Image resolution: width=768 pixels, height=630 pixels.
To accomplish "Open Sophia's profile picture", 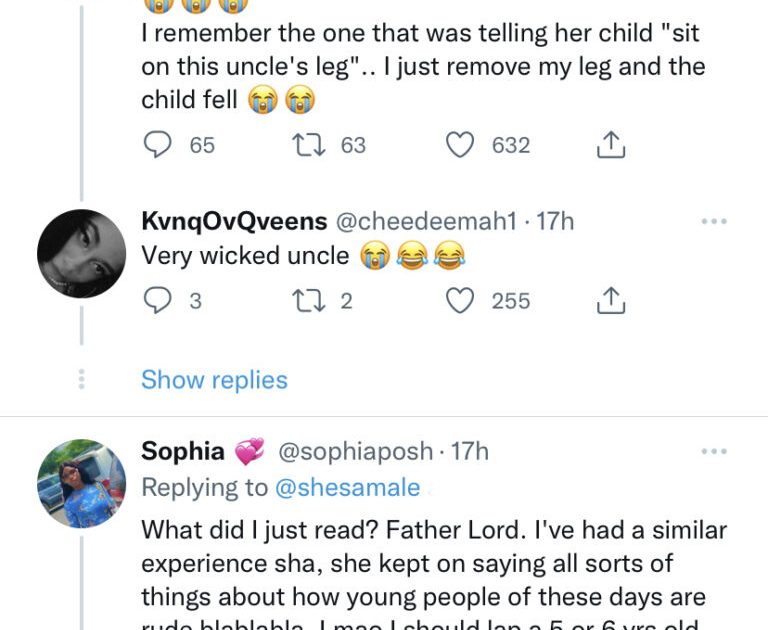I will click(81, 484).
